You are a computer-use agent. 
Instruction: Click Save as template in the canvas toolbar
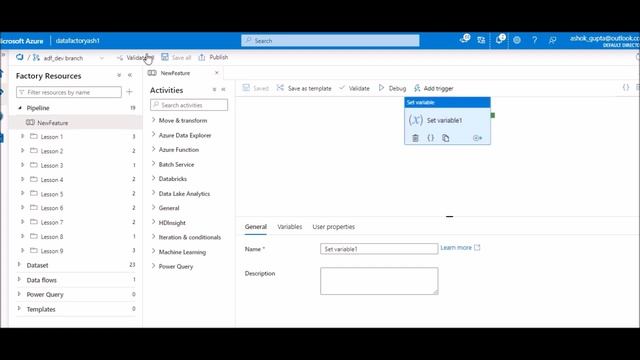[304, 88]
